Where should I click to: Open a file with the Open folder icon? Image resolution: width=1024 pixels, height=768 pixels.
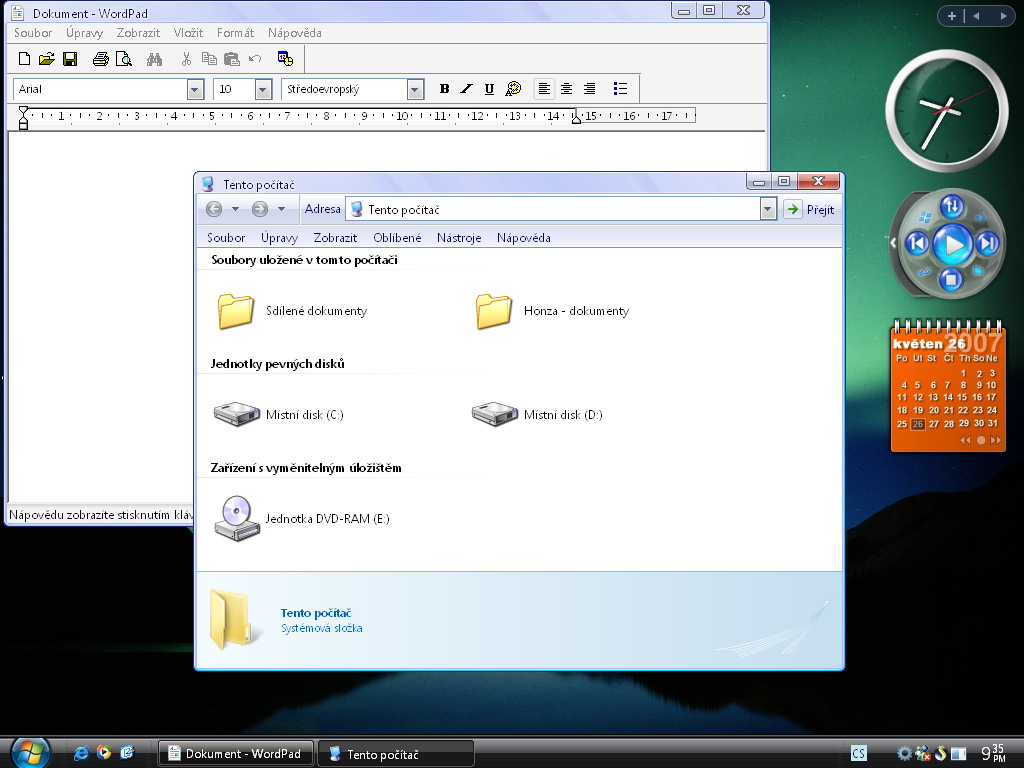coord(47,59)
